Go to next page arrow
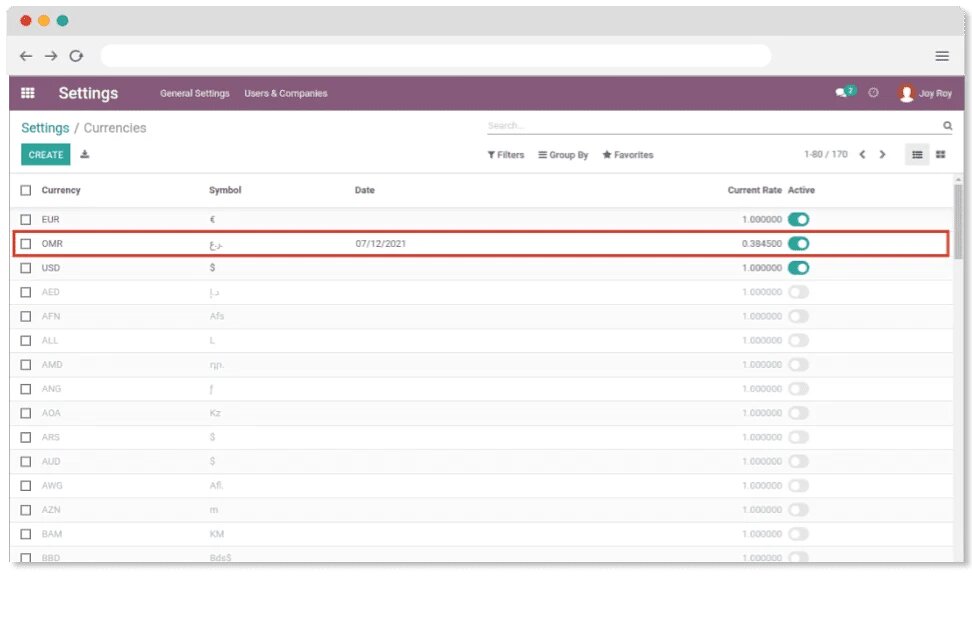 (x=882, y=155)
